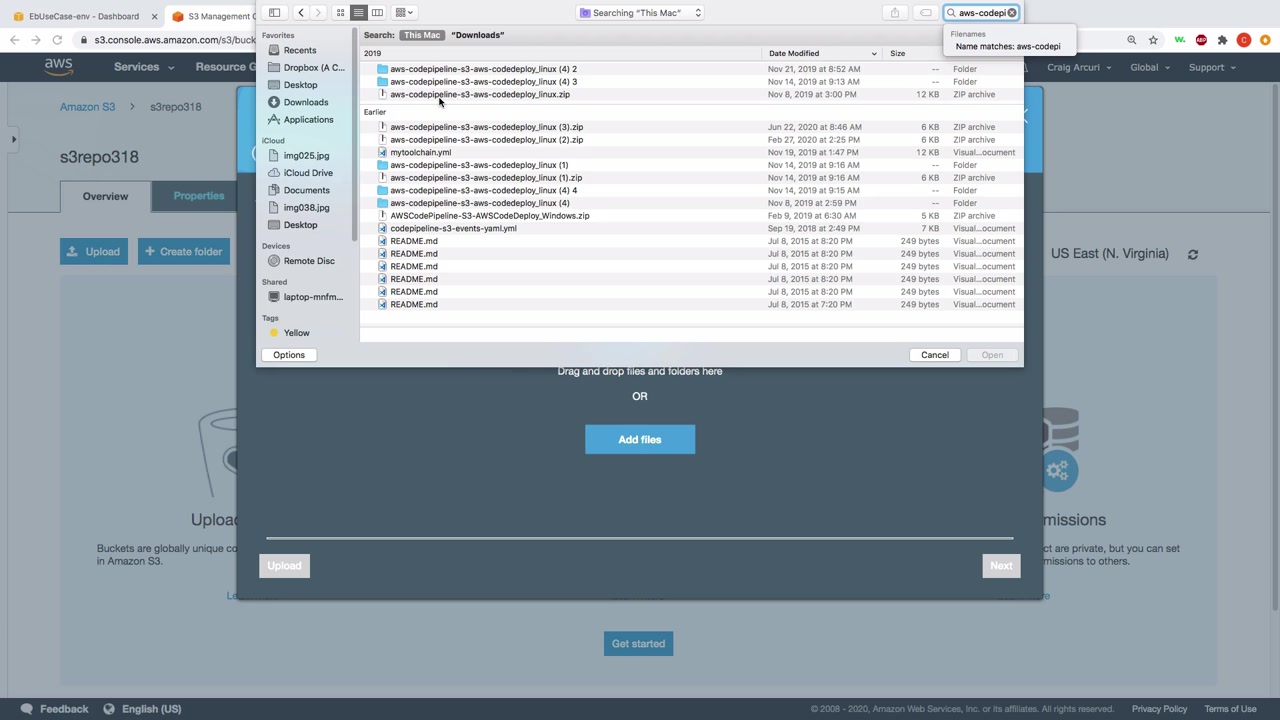Open the Global region menu

[1150, 67]
